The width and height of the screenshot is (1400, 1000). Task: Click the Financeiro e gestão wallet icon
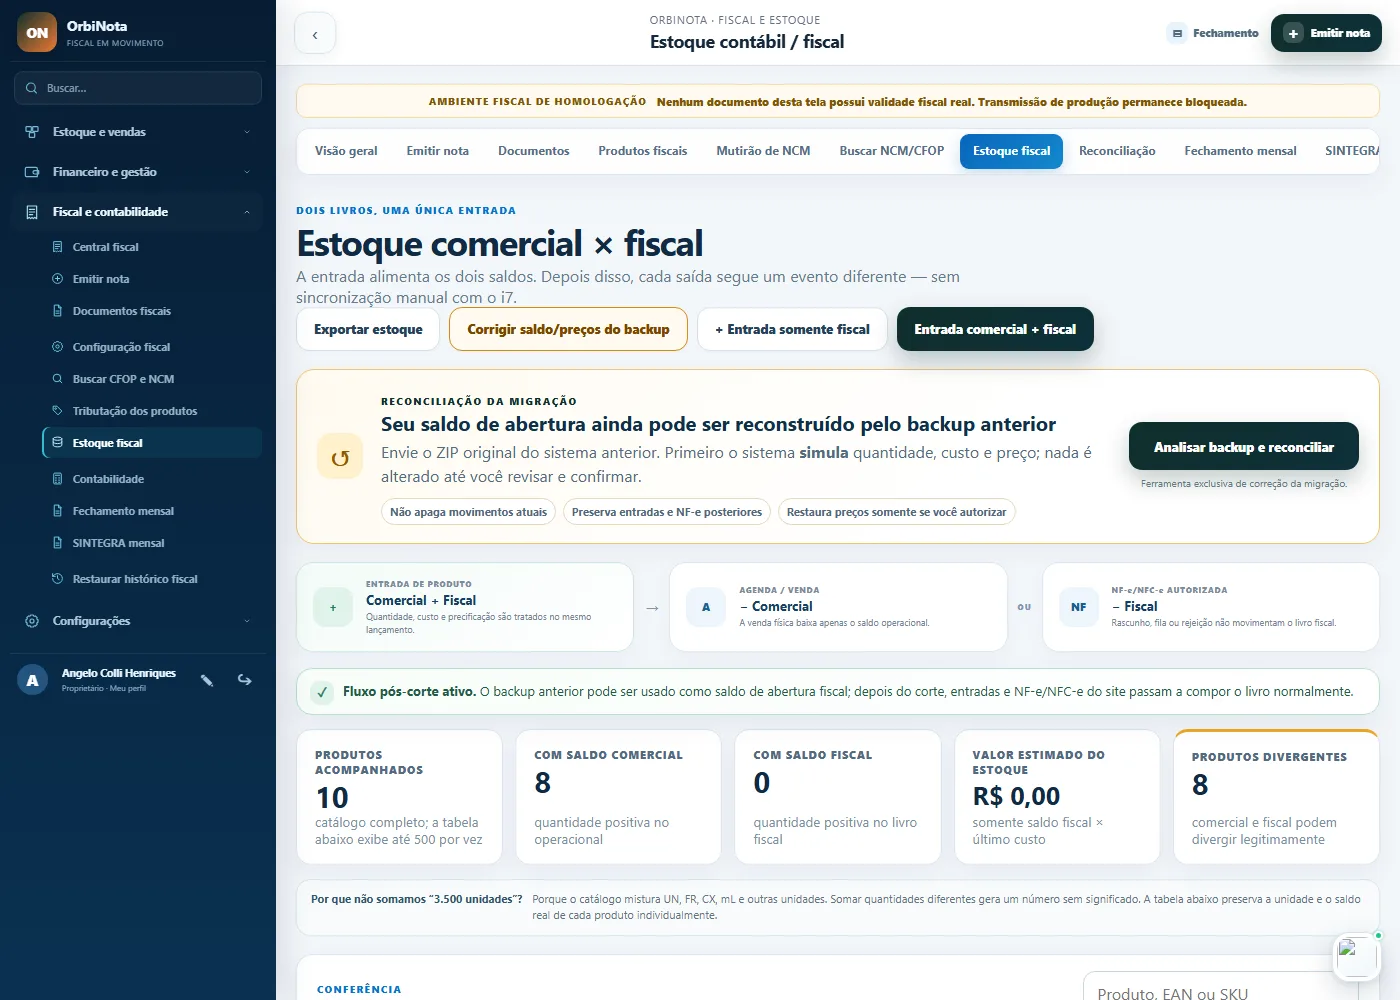coord(32,172)
